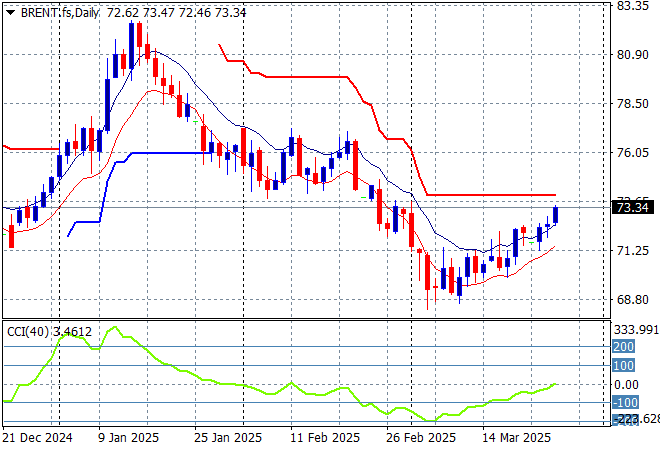Click the CCI 200 level marker
Screen dimensions: 660x450
624,347
